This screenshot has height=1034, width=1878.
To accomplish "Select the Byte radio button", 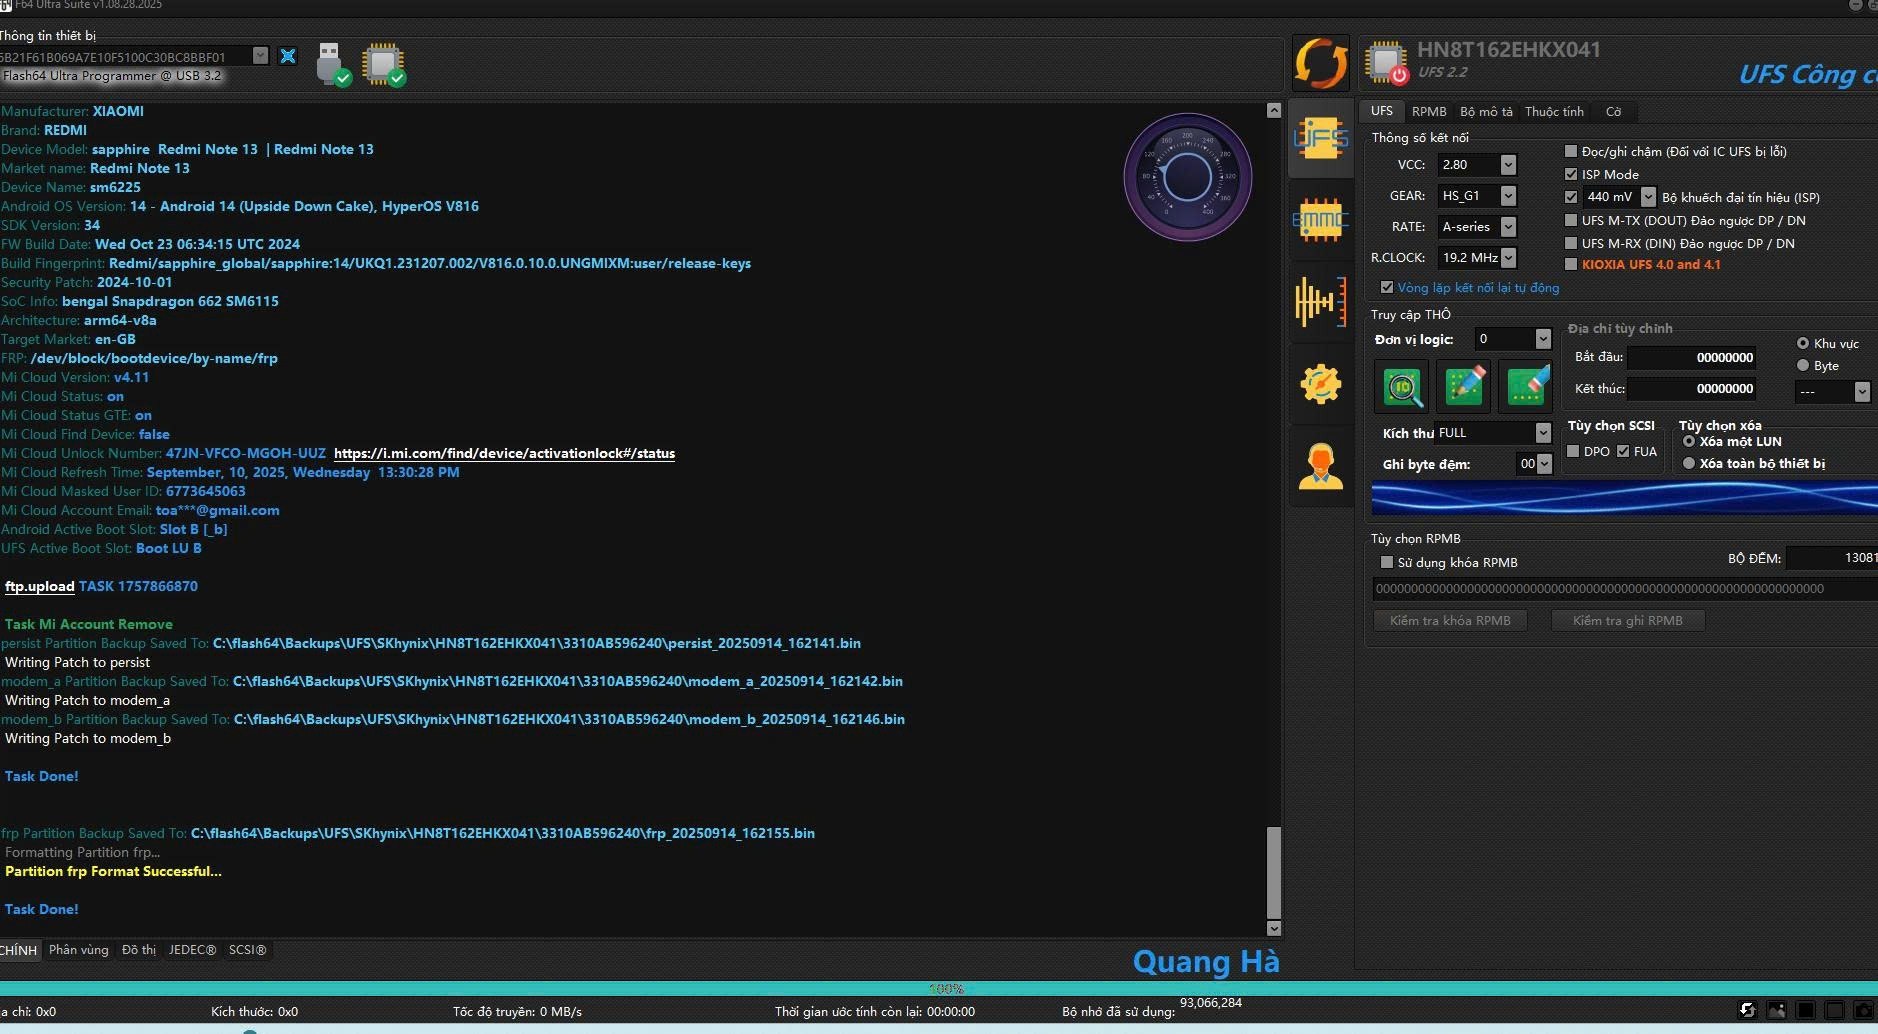I will tap(1803, 366).
